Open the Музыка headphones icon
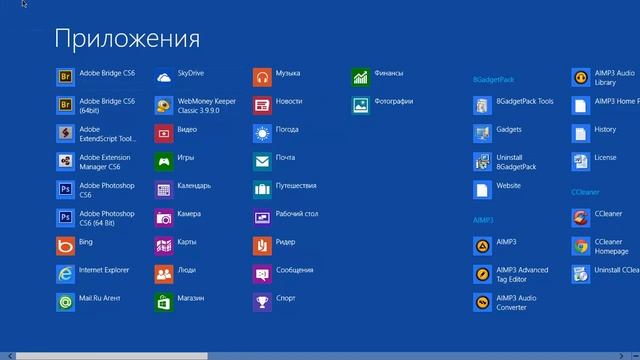The height and width of the screenshot is (360, 640). [262, 77]
